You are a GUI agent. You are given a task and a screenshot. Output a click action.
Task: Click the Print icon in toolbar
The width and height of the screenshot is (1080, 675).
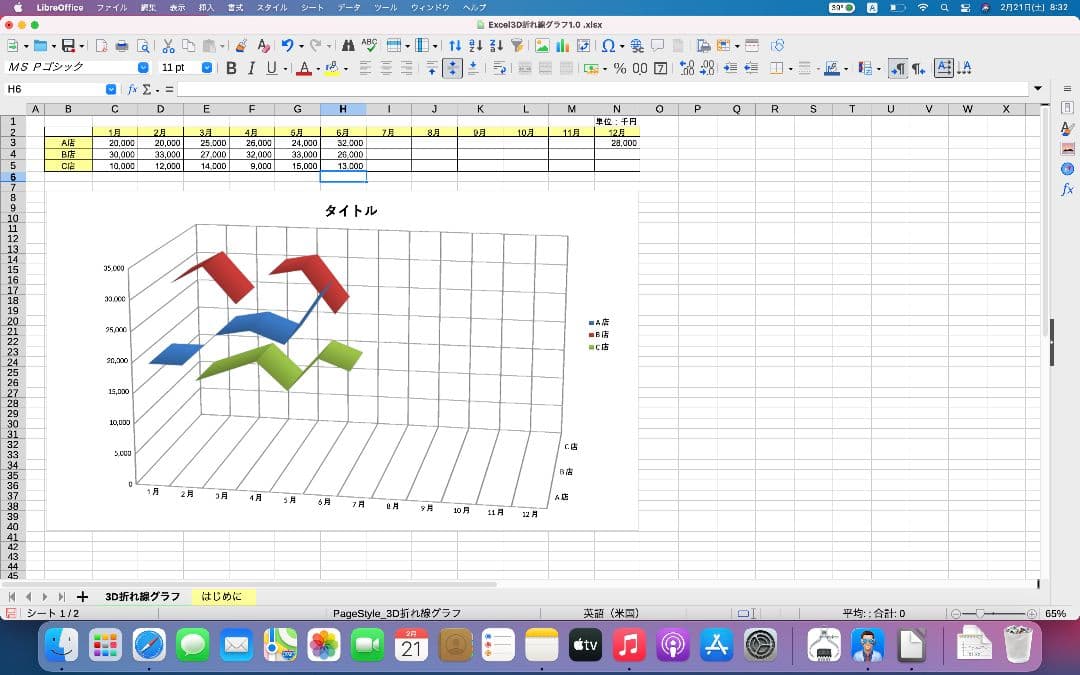(121, 45)
